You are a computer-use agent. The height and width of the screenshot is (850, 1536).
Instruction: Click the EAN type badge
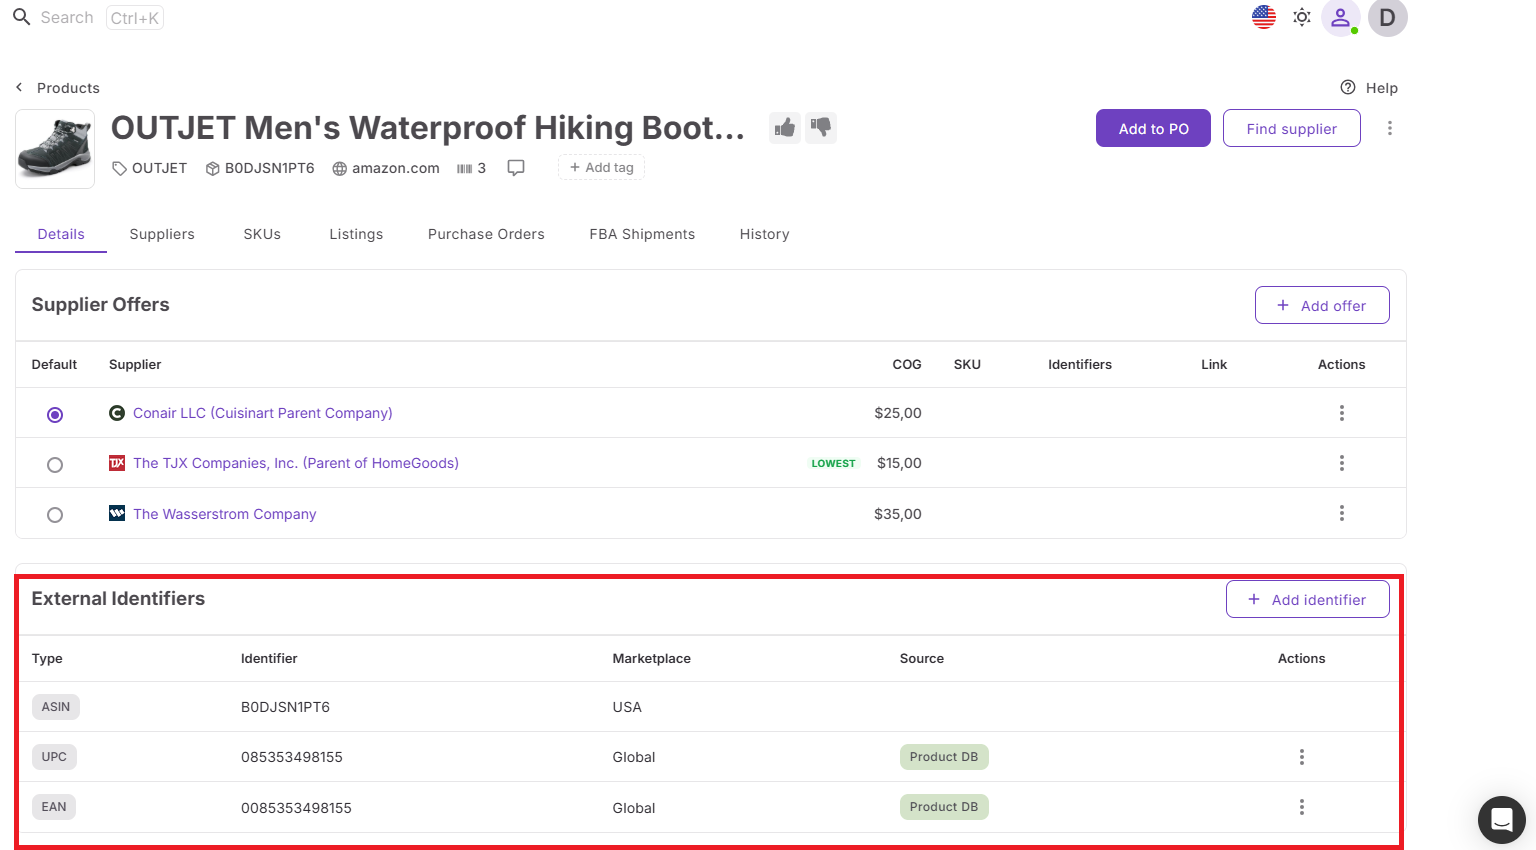[x=54, y=807]
